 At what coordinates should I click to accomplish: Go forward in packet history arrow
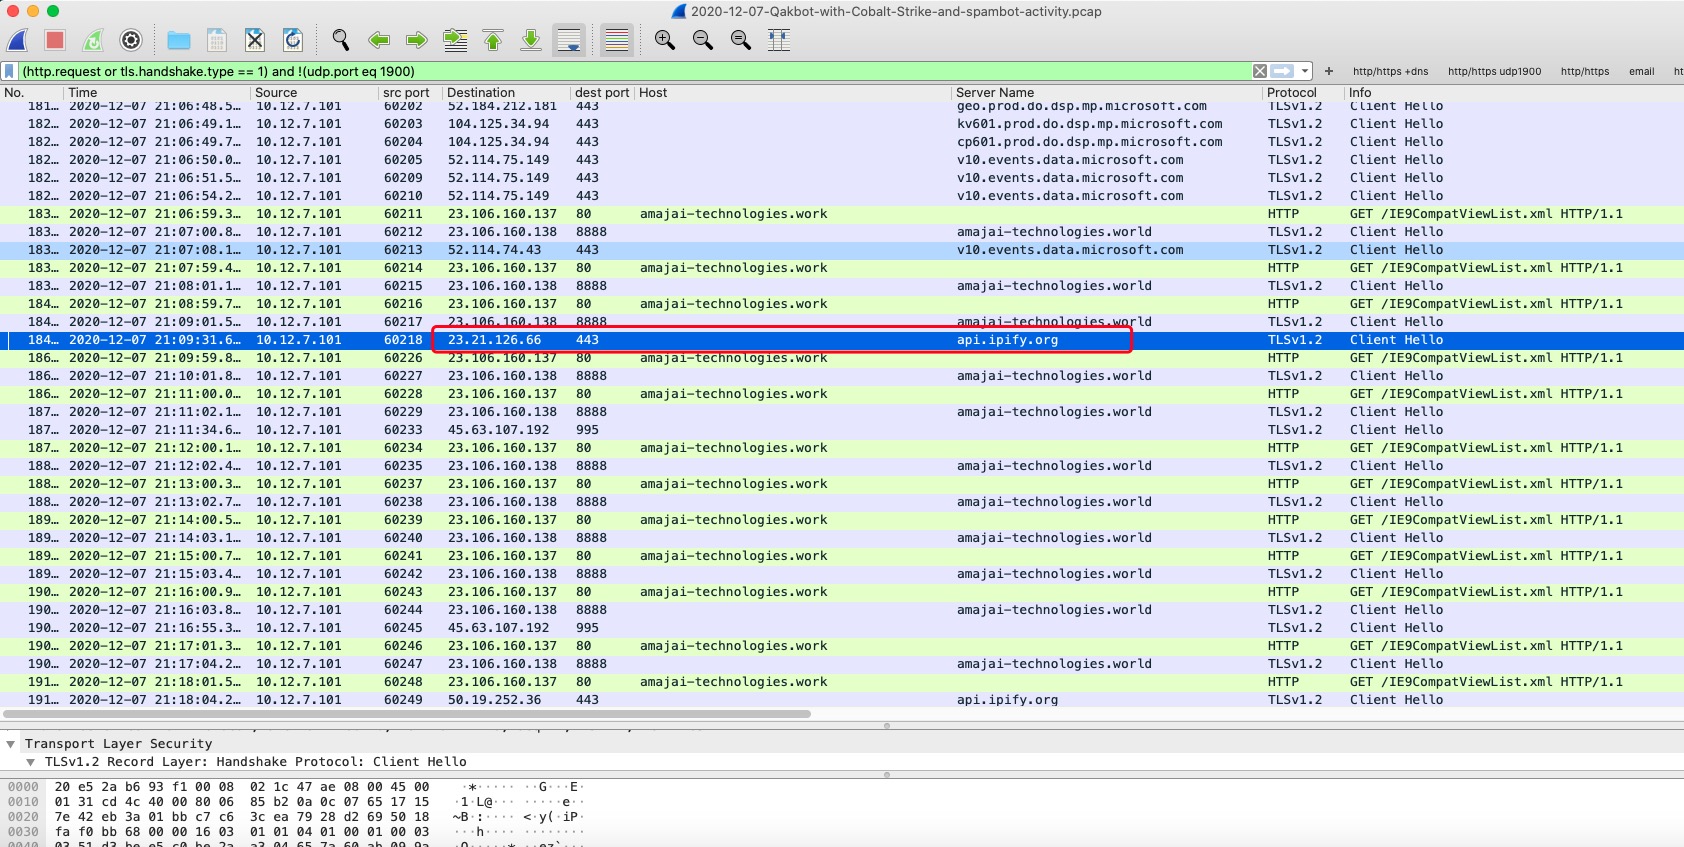417,40
